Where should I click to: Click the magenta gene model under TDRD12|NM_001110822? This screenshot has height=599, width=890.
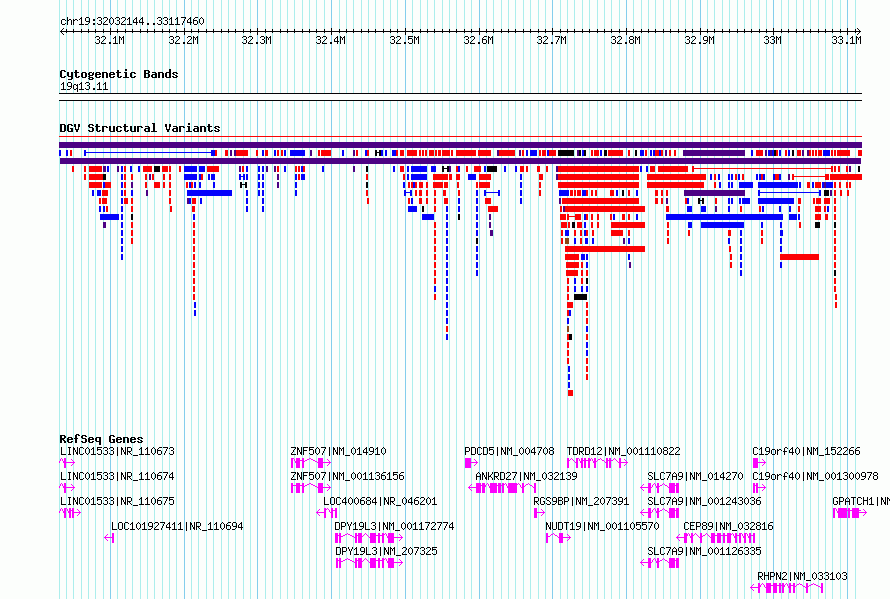coord(597,463)
